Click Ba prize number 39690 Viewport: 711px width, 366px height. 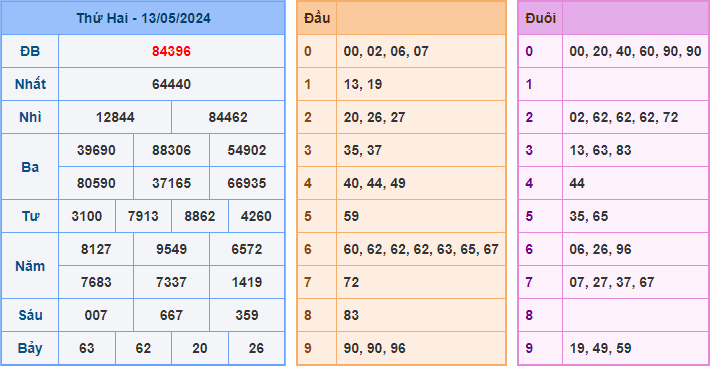click(x=96, y=150)
